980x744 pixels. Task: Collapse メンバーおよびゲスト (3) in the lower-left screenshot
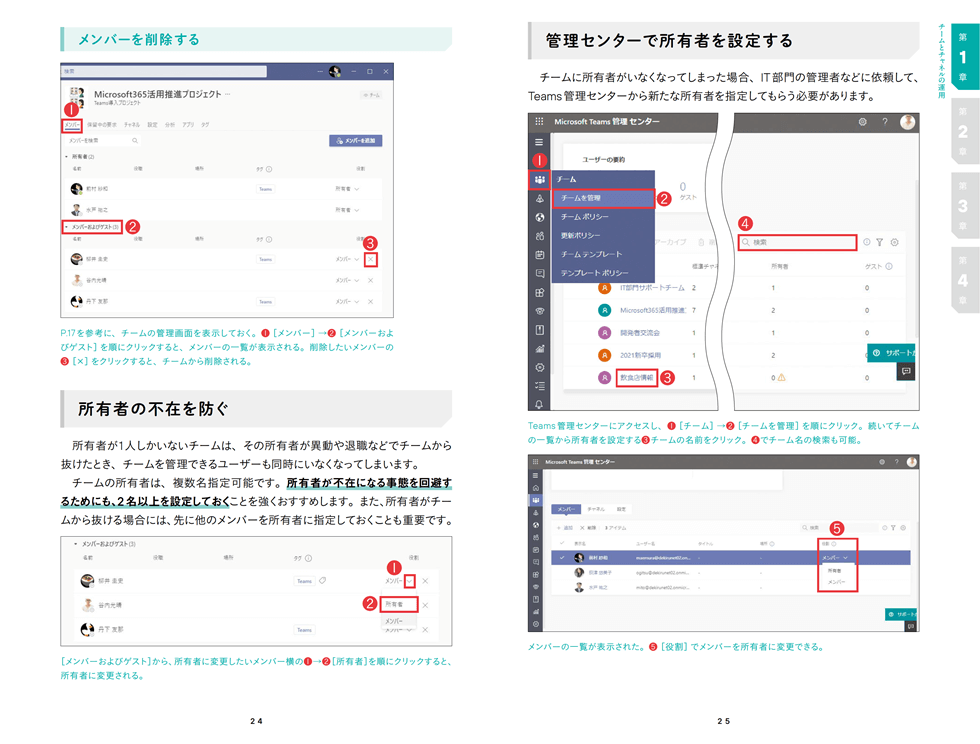click(76, 544)
